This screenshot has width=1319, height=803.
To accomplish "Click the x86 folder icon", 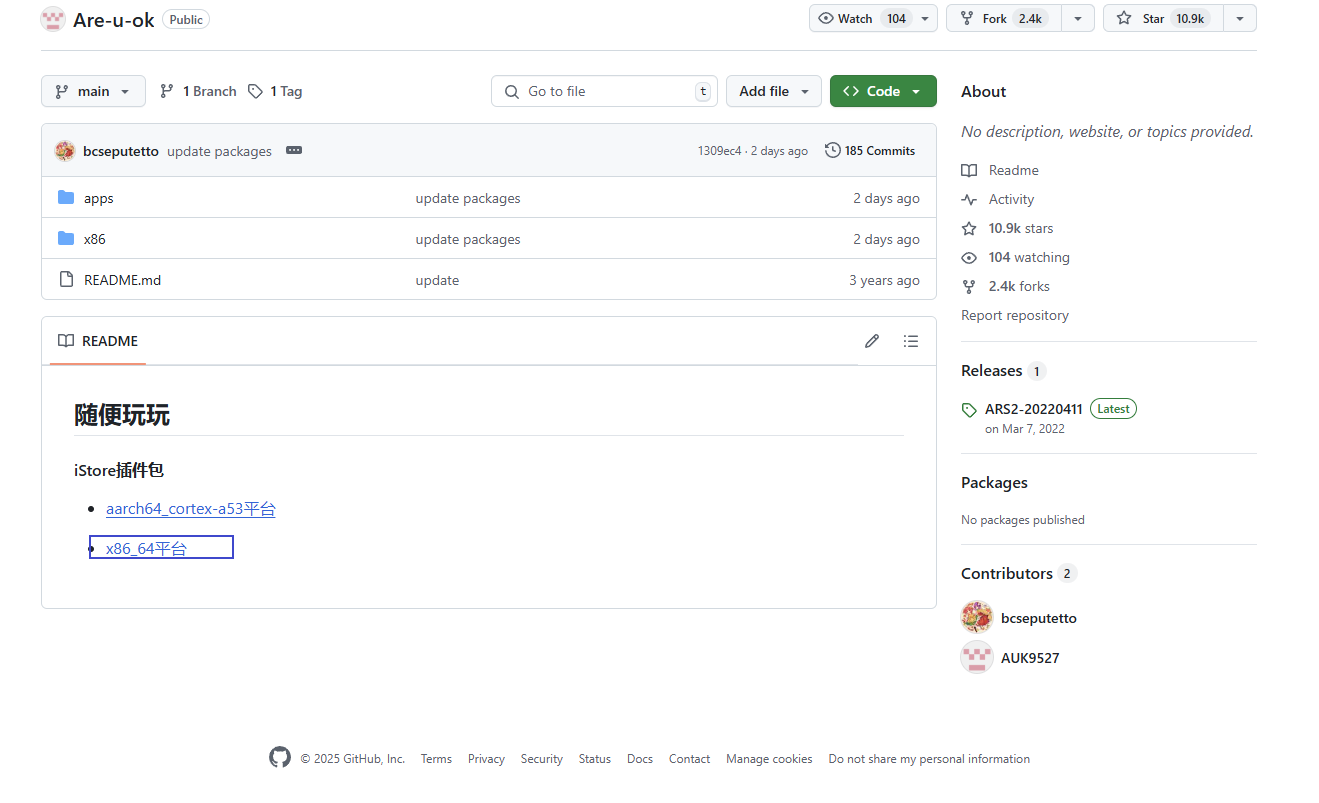I will 66,238.
